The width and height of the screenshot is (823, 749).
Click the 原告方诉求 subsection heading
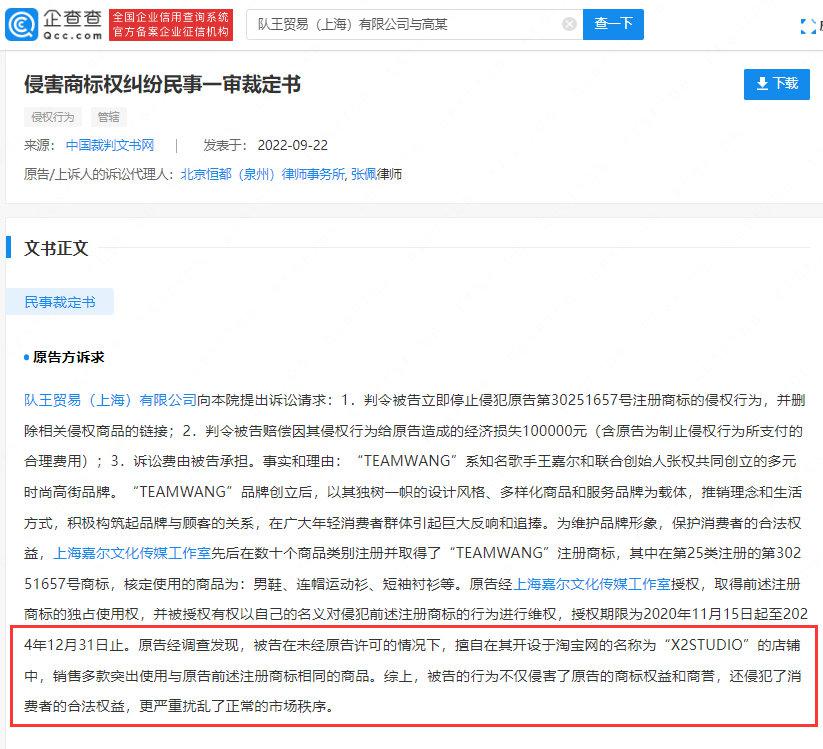click(x=68, y=357)
